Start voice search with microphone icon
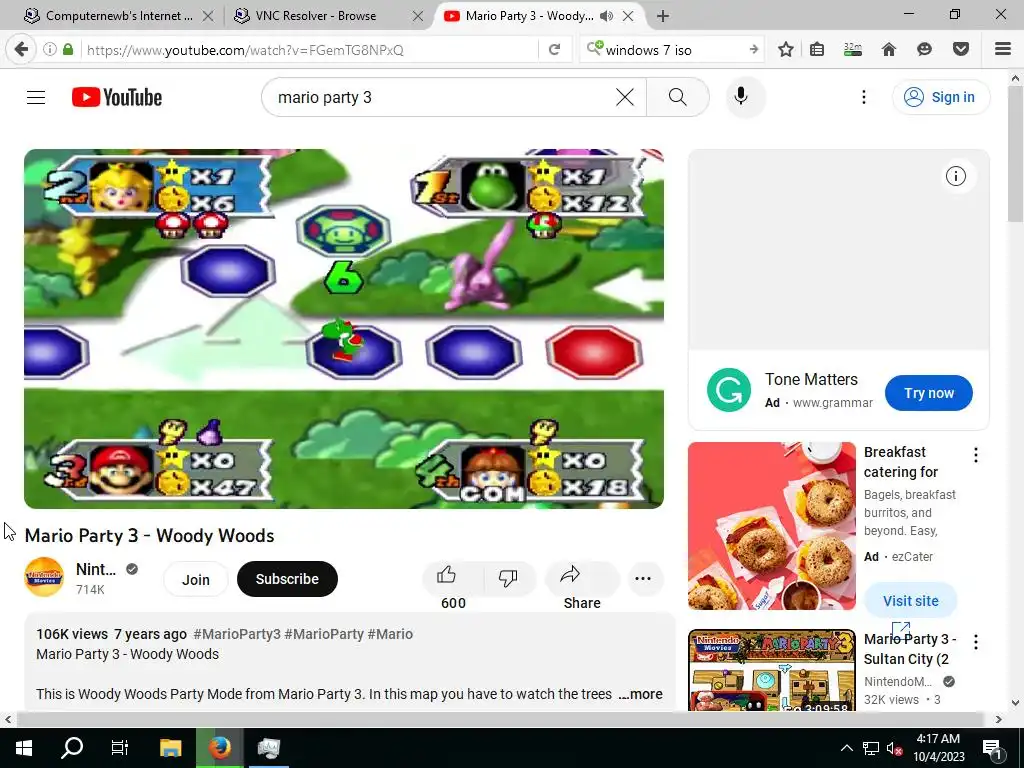 tap(741, 97)
